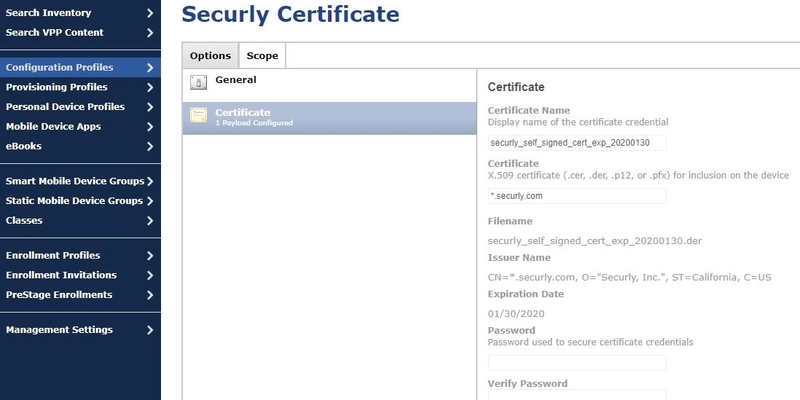Open Provisioning Profiles section

coord(80,87)
